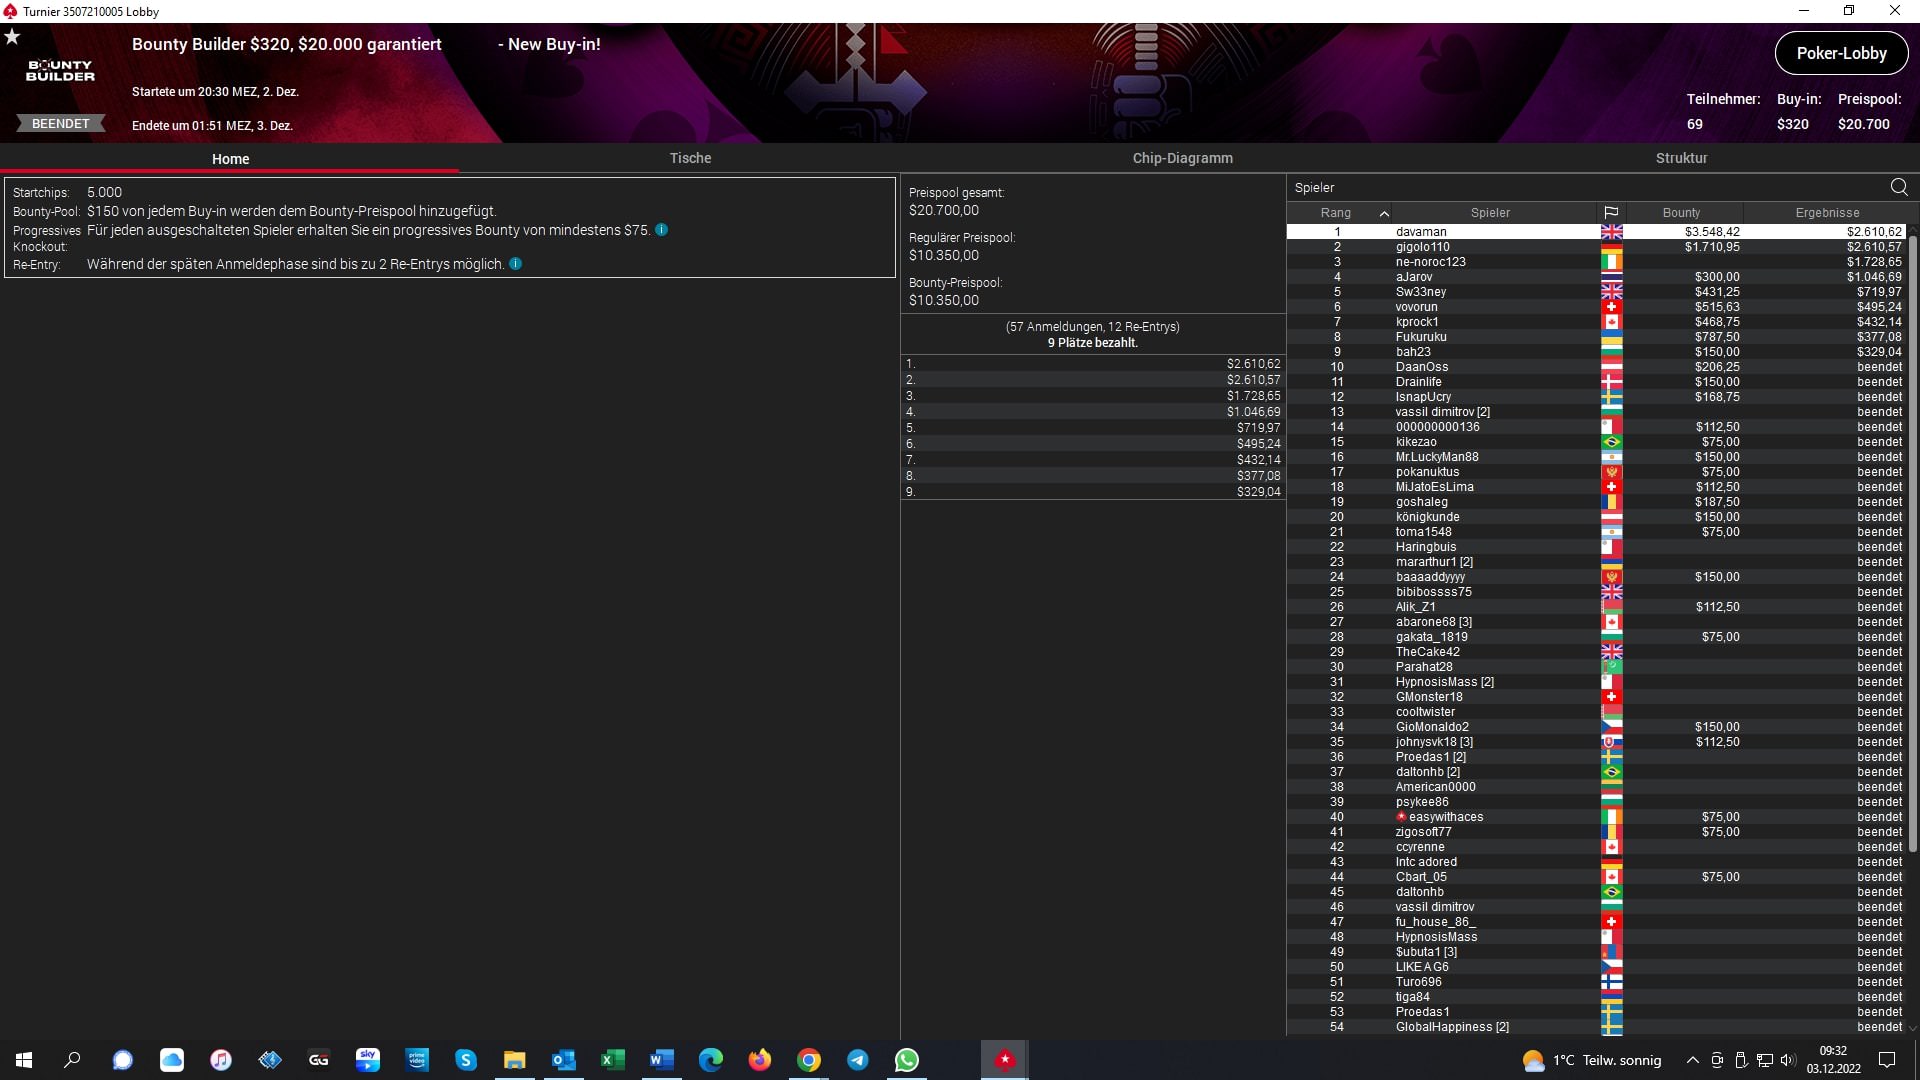Click info icon next to Re-Entry text
This screenshot has width=1920, height=1080.
(515, 264)
